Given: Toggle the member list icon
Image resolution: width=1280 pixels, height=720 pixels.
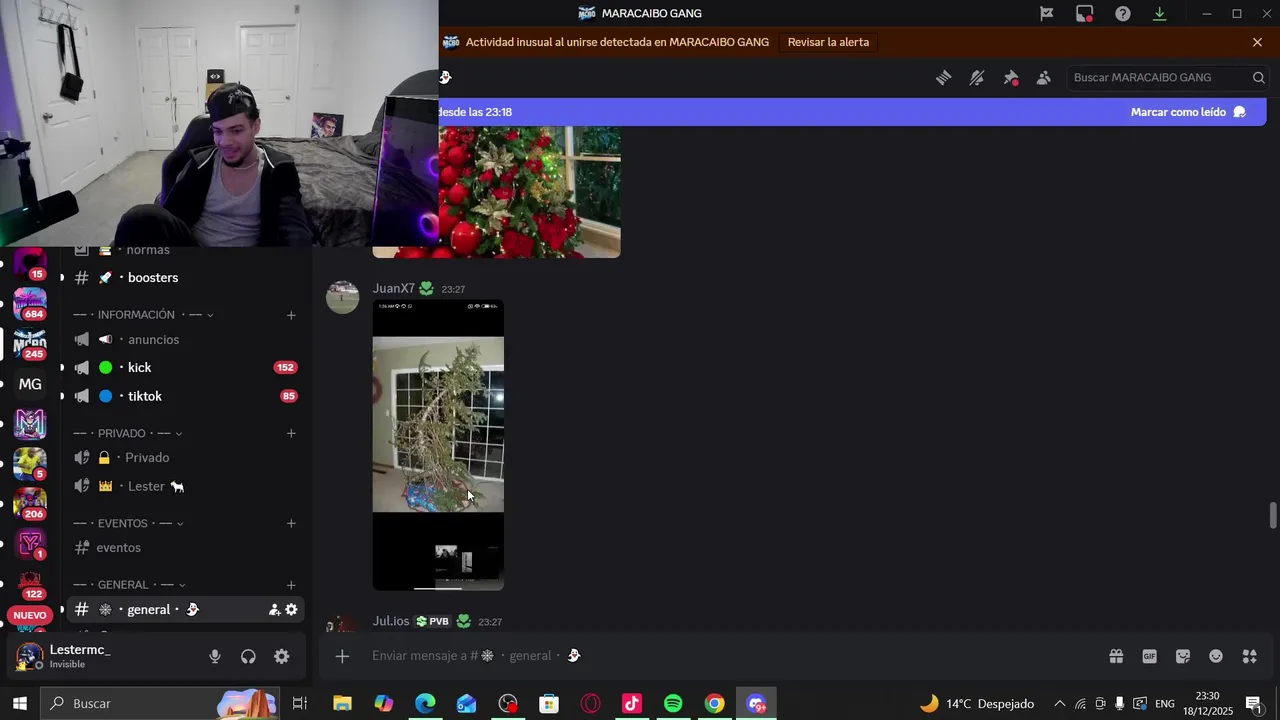Looking at the screenshot, I should click(x=1044, y=78).
